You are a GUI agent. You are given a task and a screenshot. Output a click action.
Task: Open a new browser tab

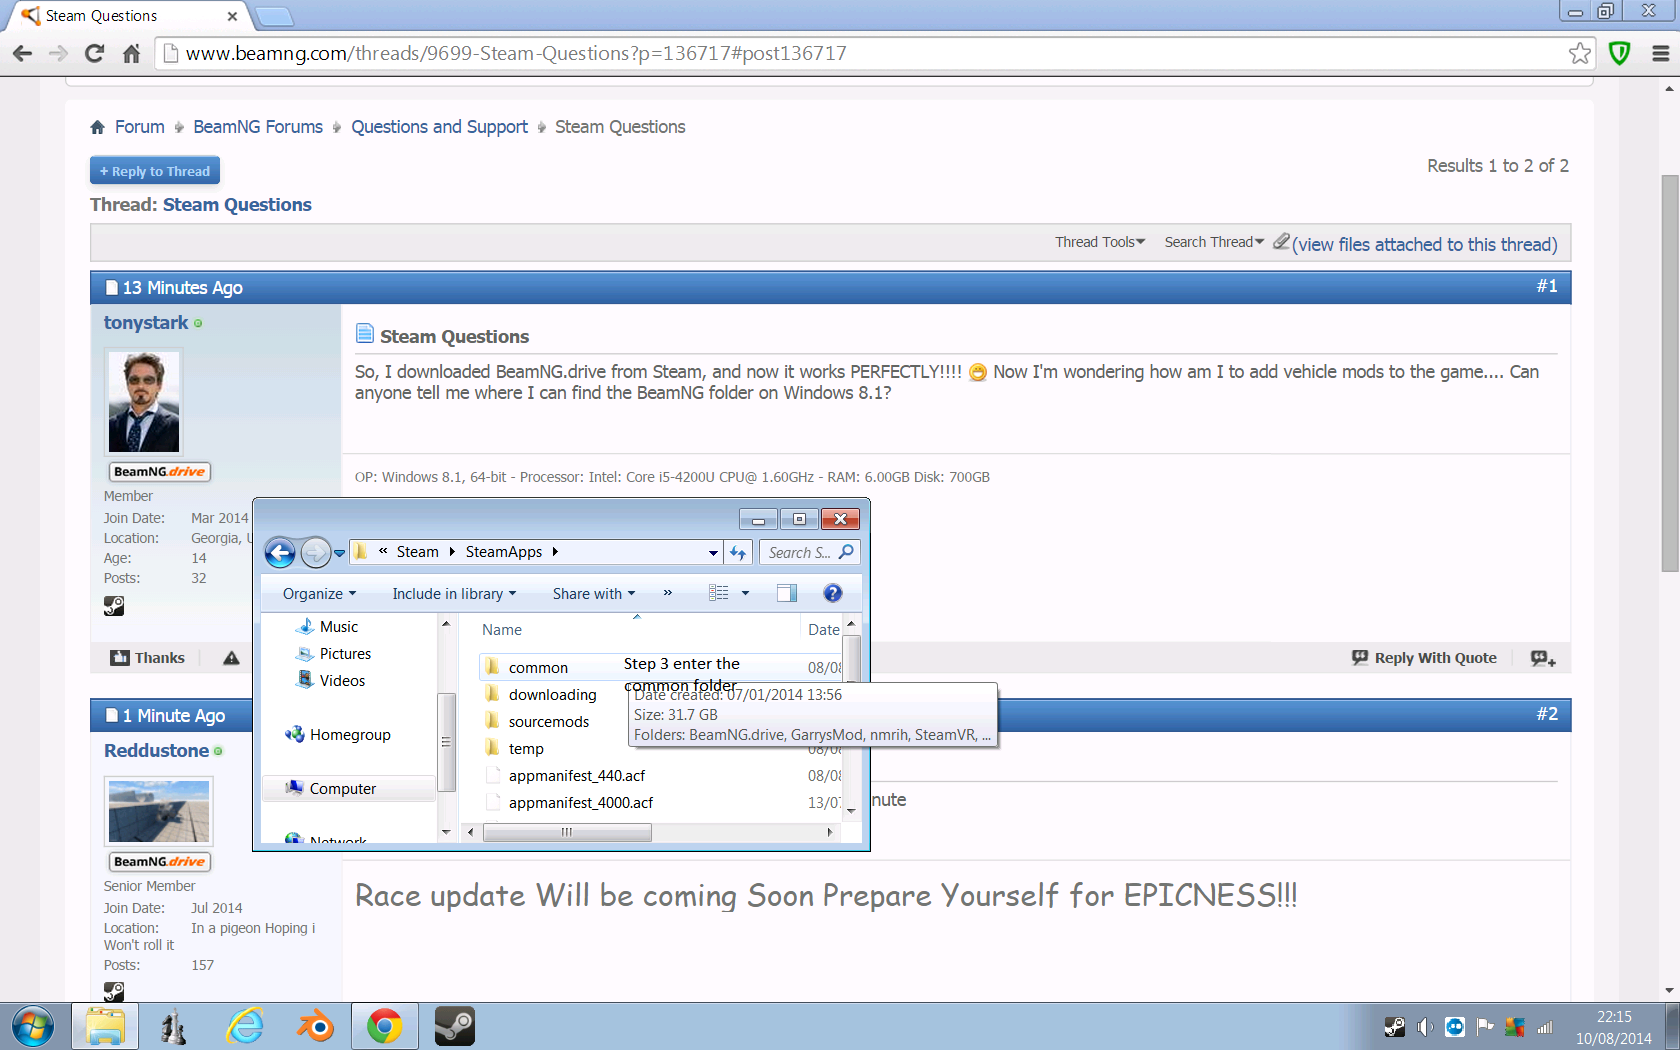click(x=273, y=16)
